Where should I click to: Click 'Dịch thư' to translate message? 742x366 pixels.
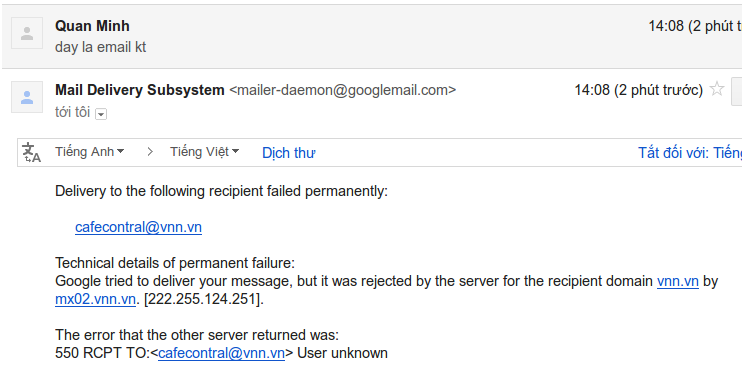(x=289, y=153)
